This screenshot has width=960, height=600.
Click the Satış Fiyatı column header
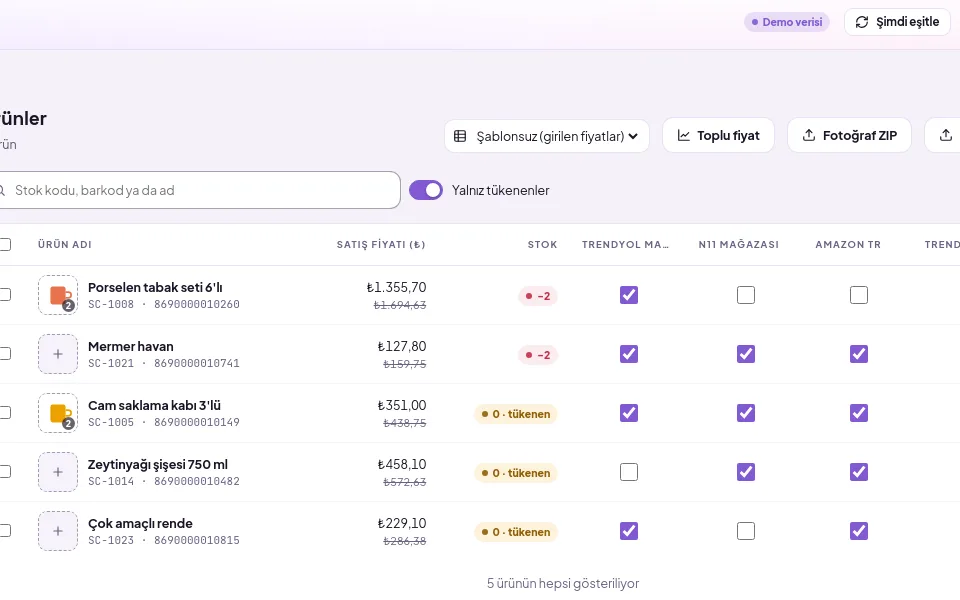381,244
